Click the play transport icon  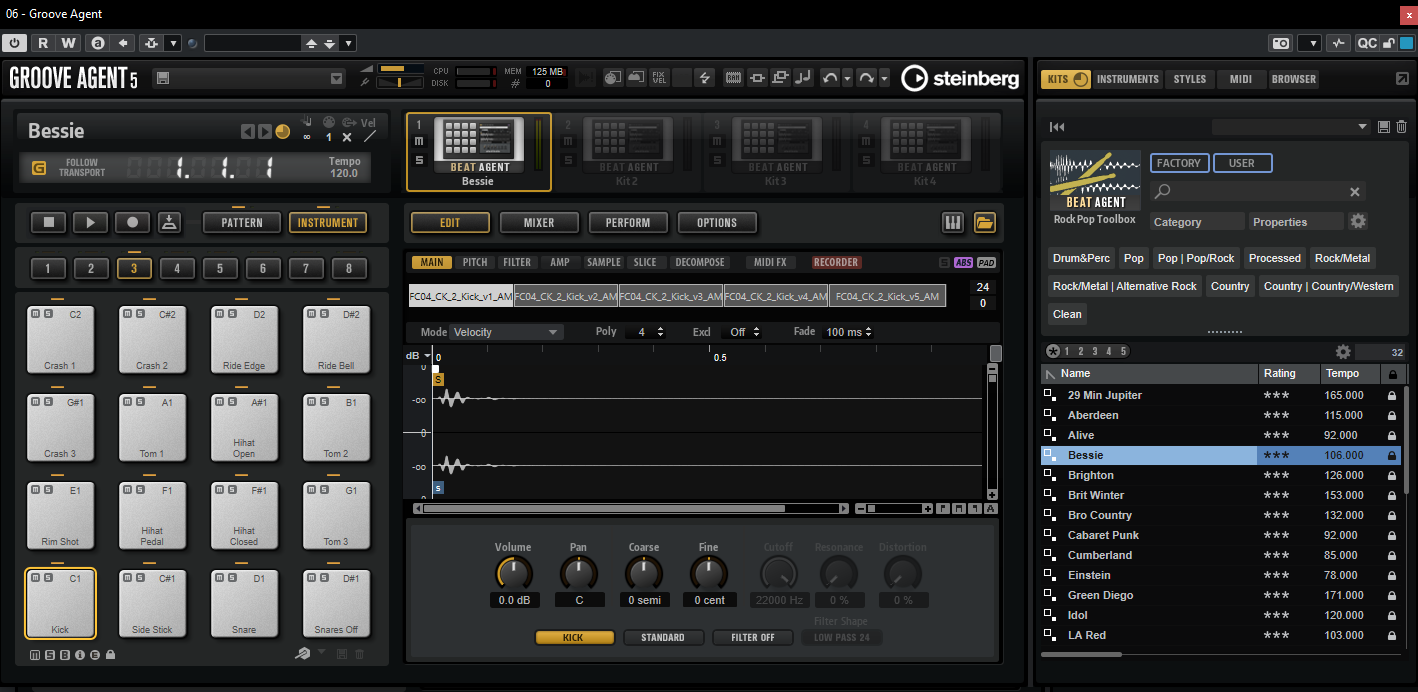(90, 222)
